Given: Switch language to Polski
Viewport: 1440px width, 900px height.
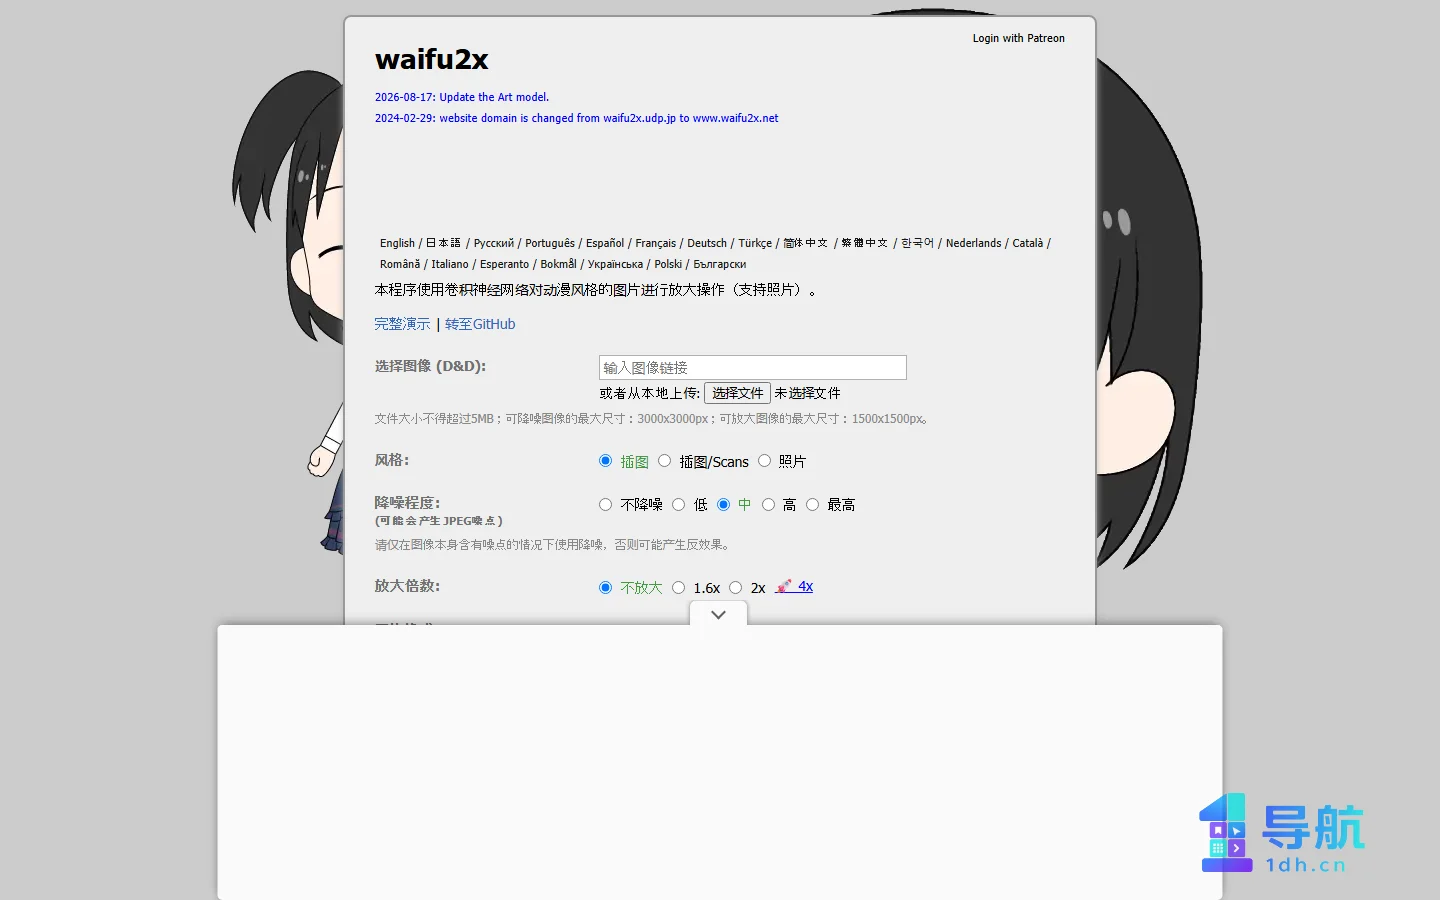Looking at the screenshot, I should [668, 264].
